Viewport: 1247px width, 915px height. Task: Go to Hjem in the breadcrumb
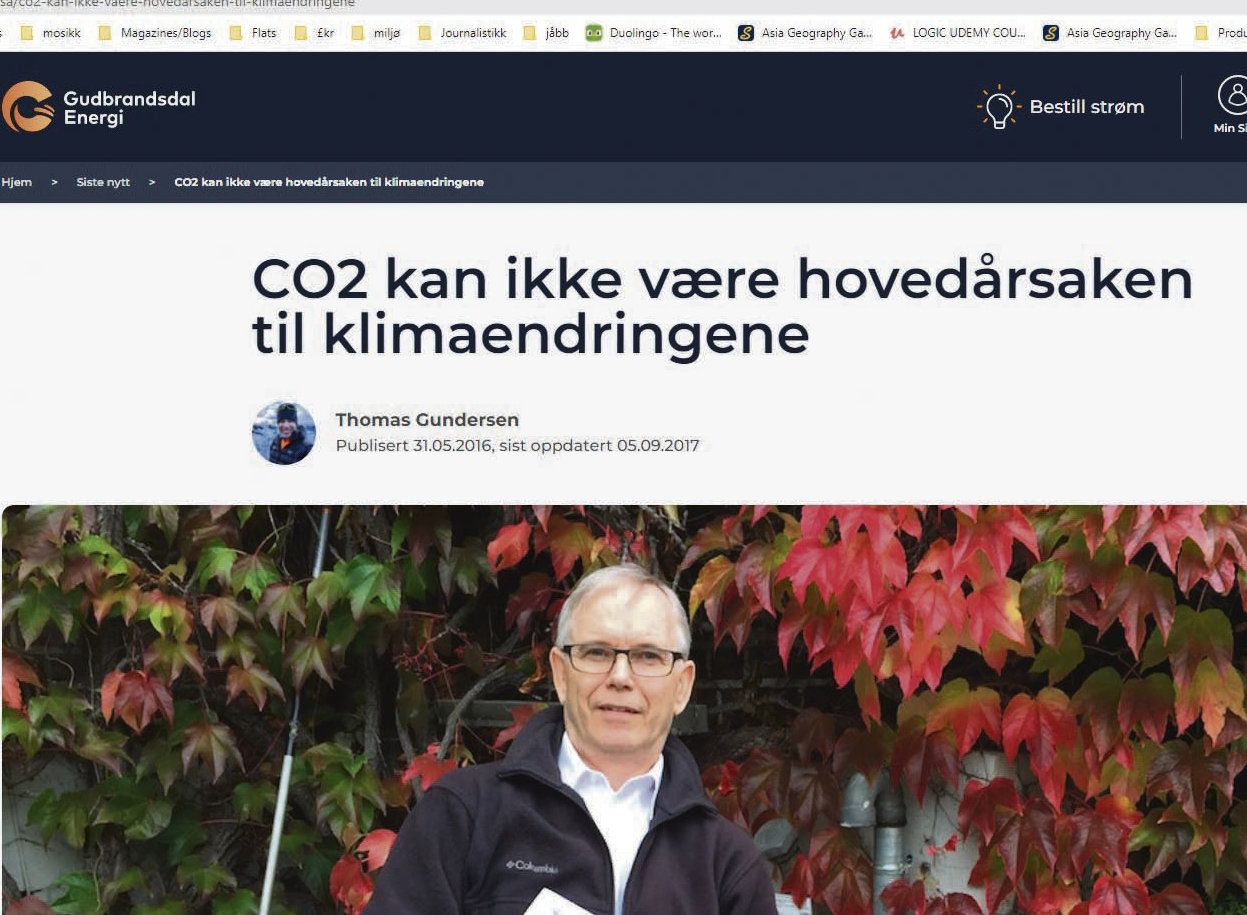(x=16, y=182)
